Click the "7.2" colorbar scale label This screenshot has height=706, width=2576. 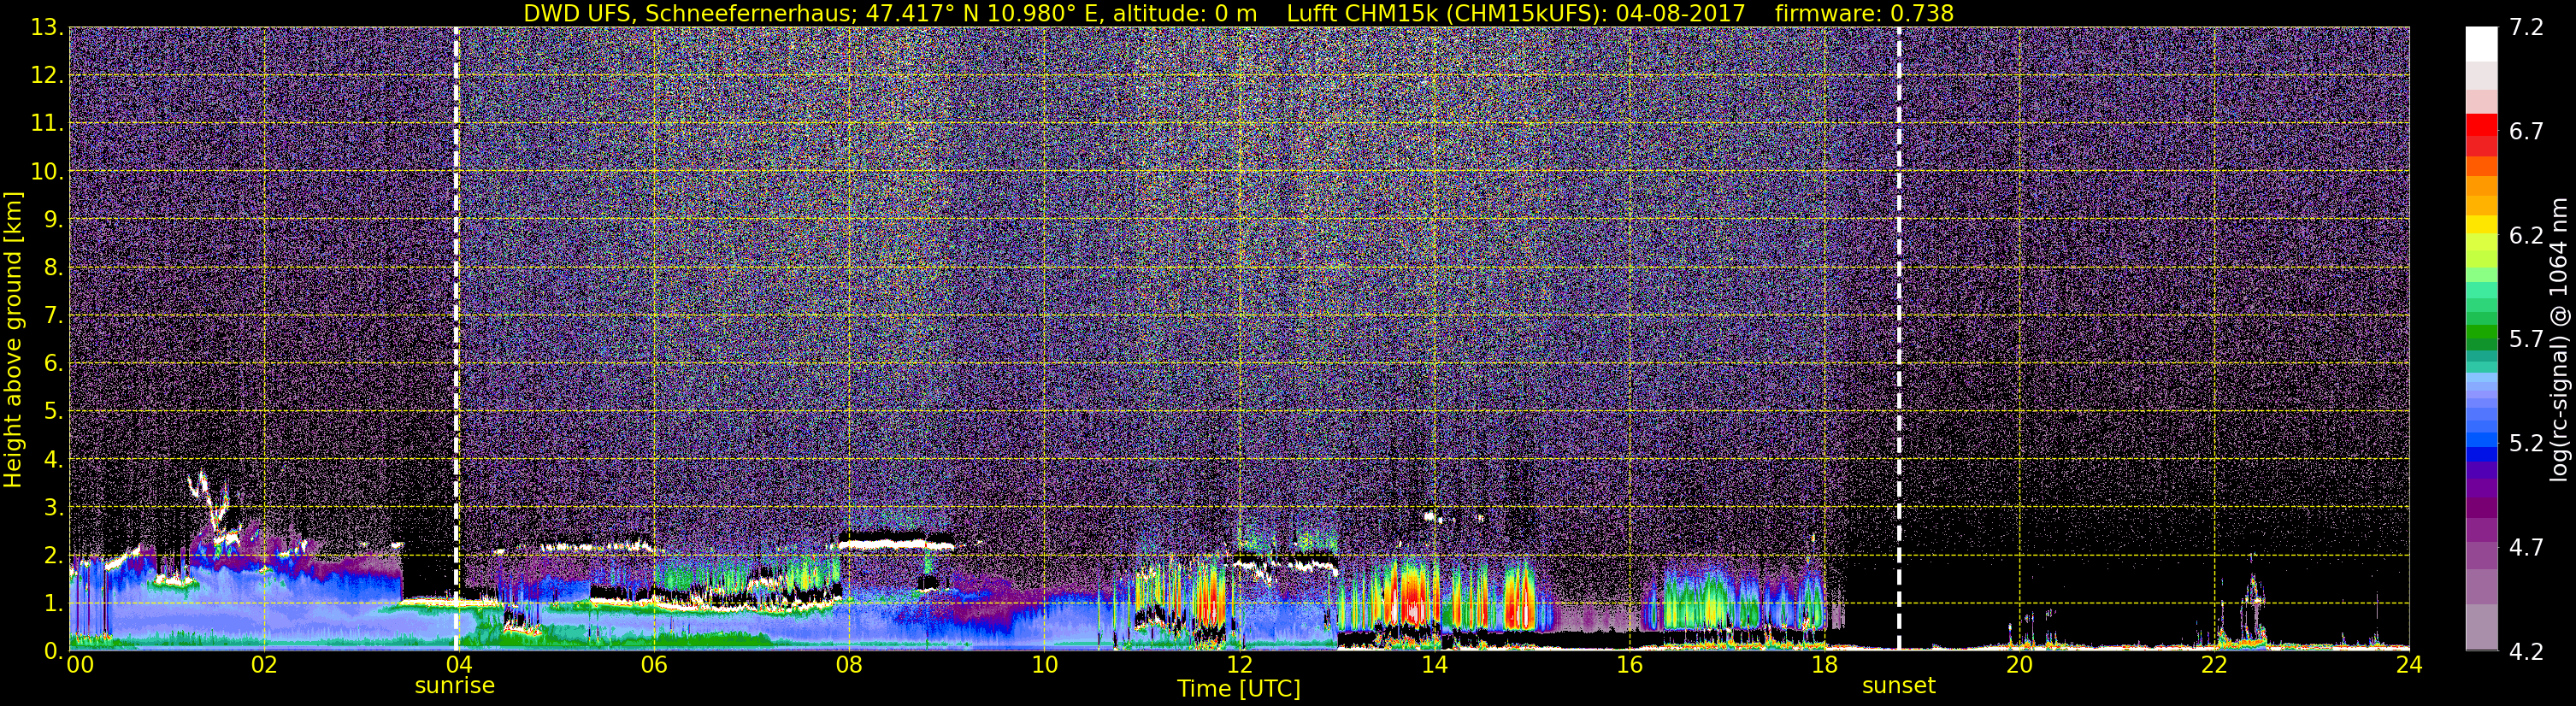2526,28
